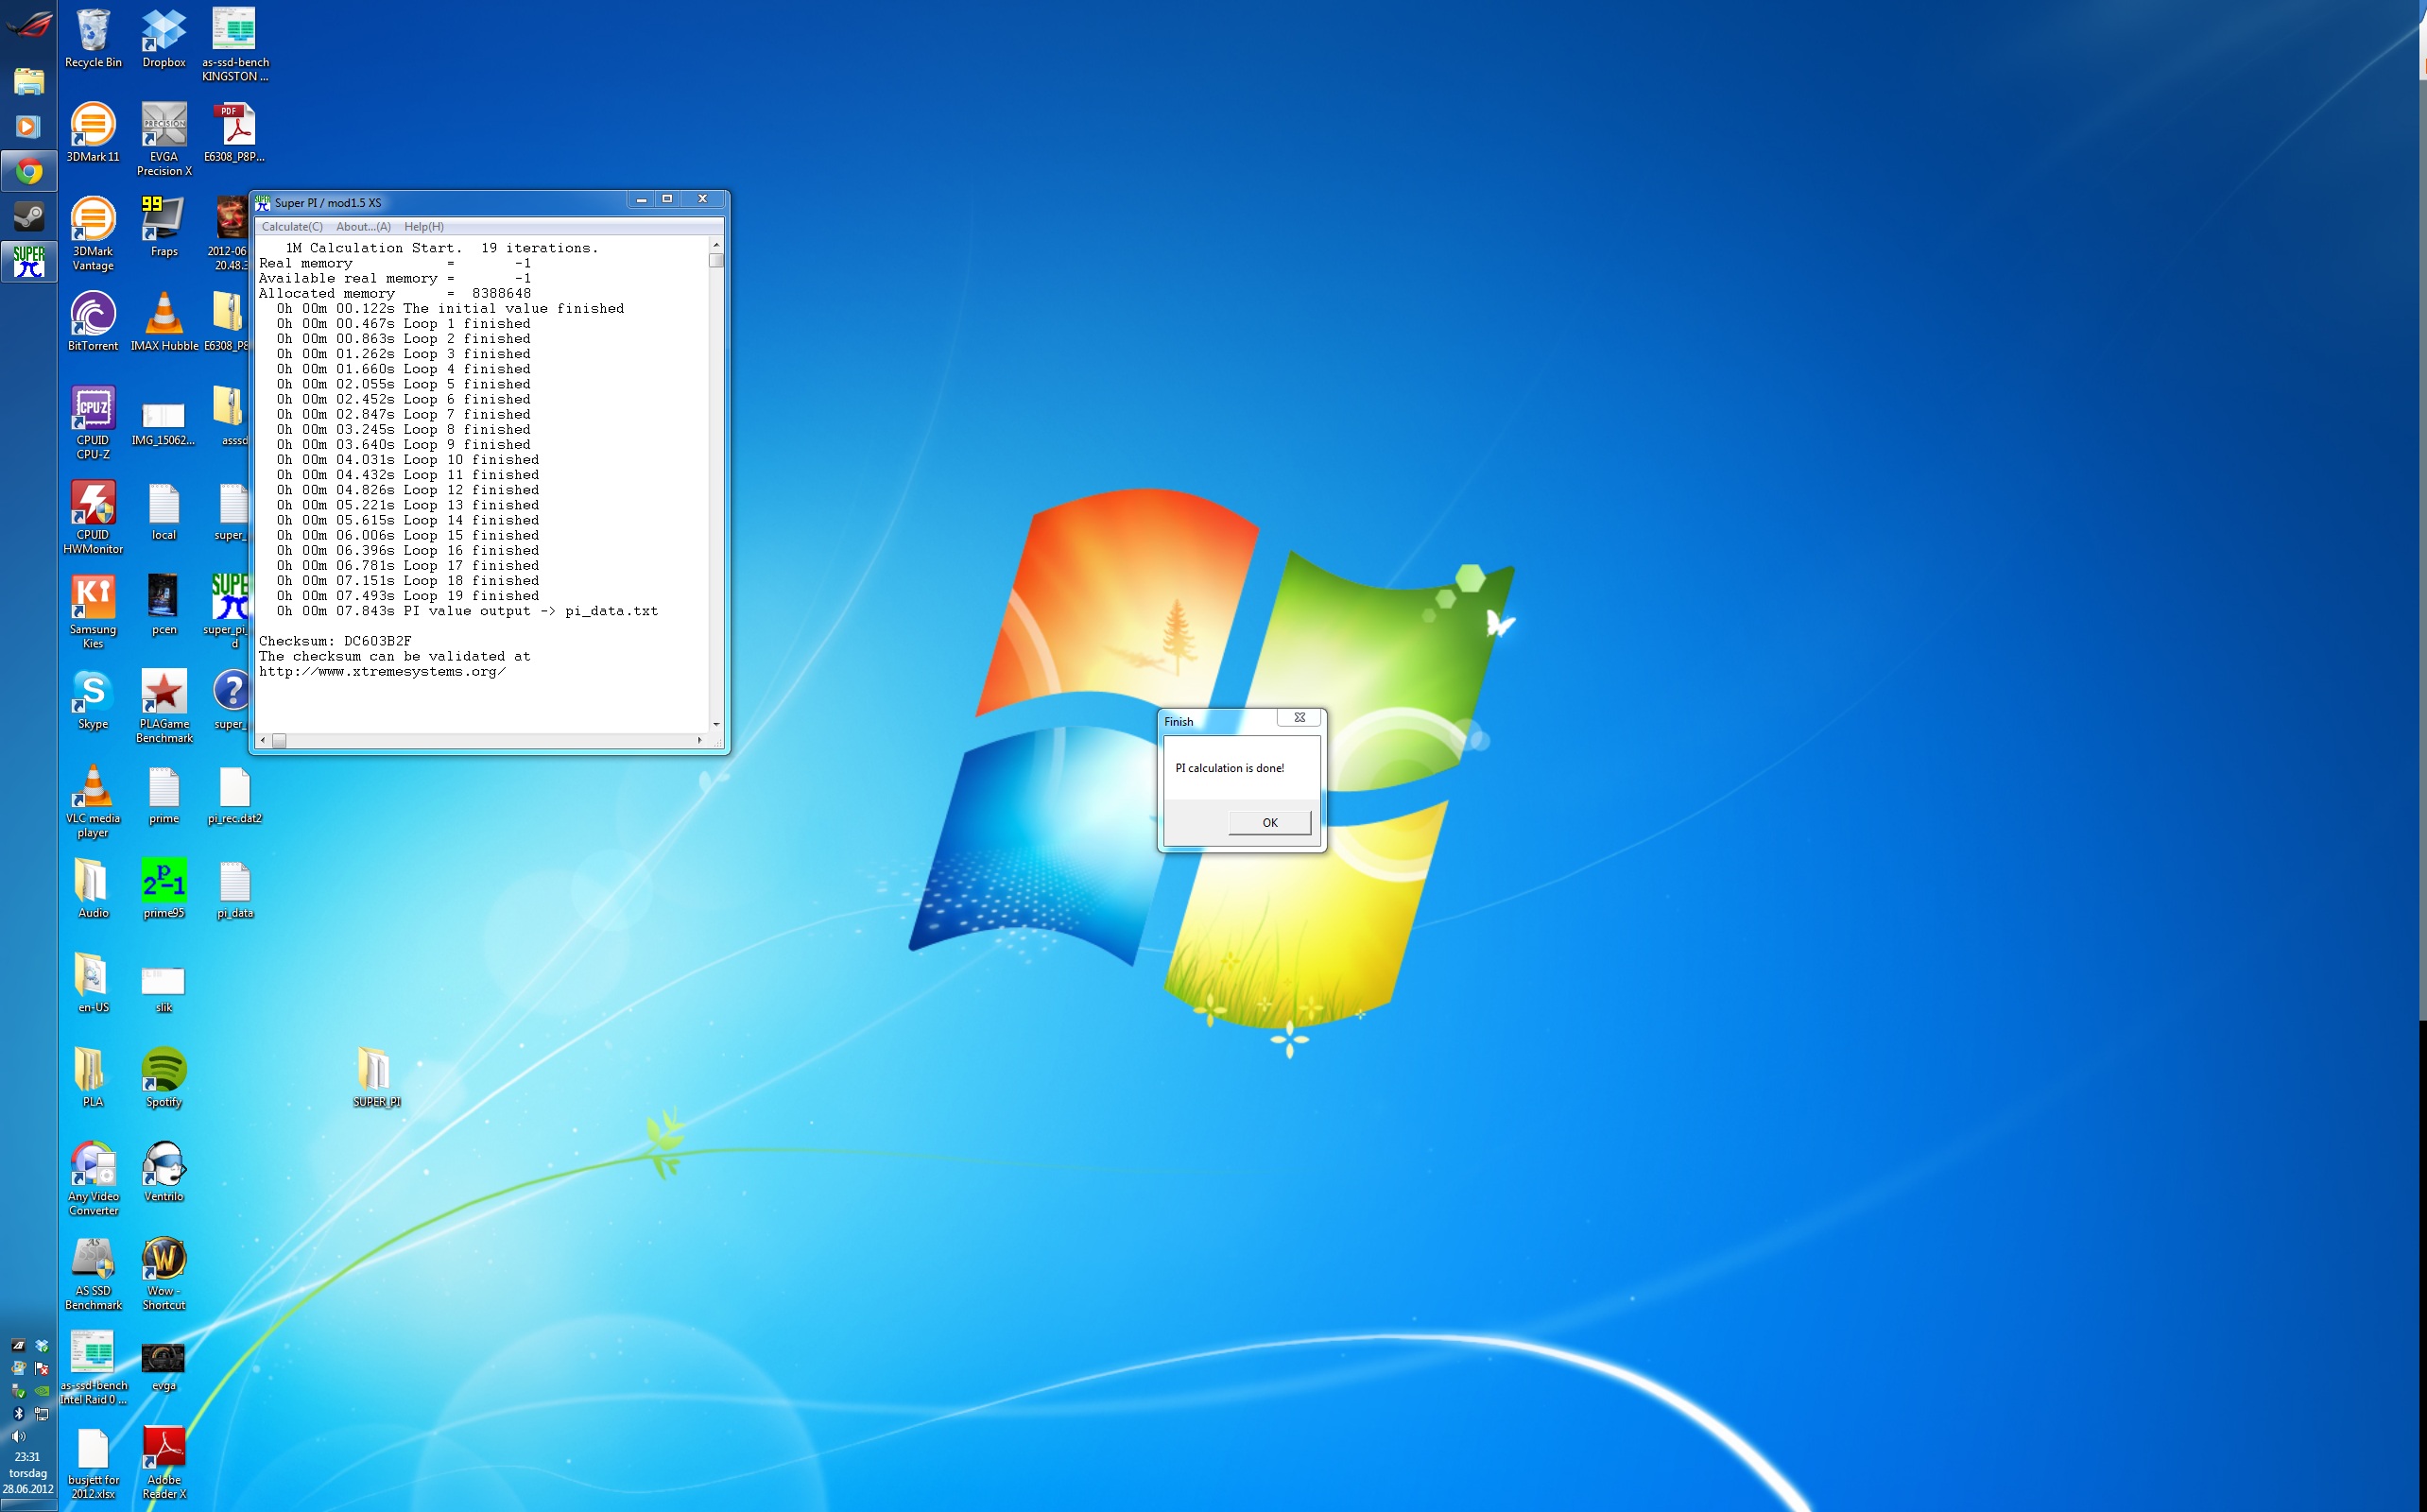Select the BitTorrent desktop shortcut

[93, 322]
